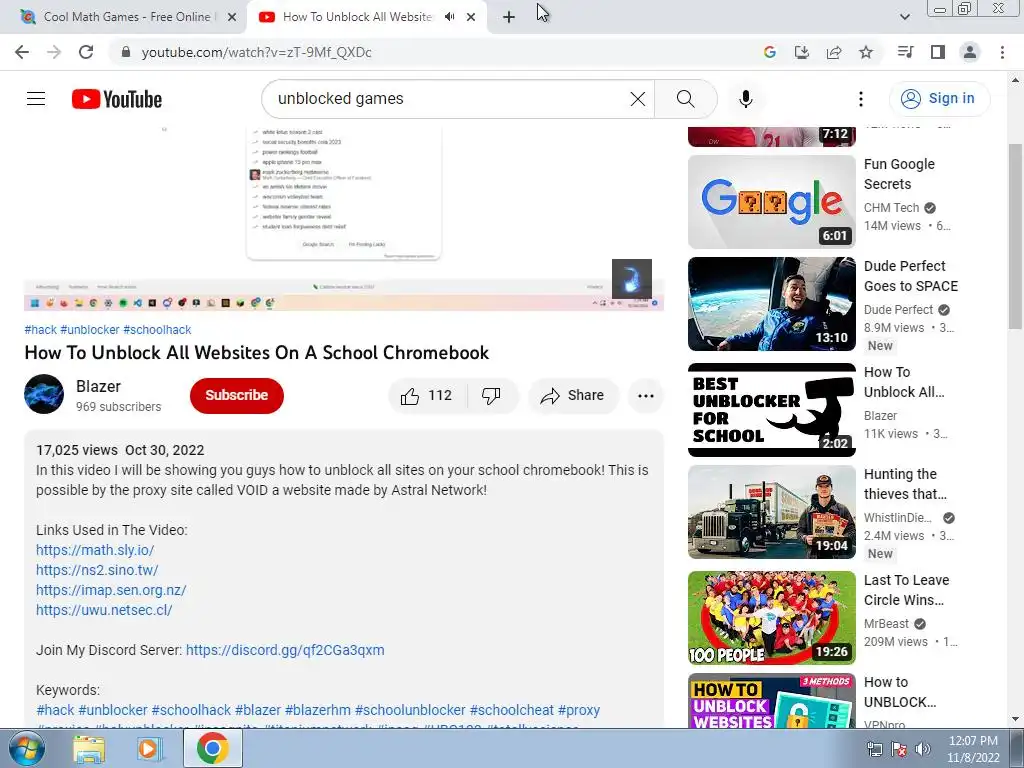Image resolution: width=1024 pixels, height=768 pixels.
Task: Open Action Center flag in tray
Action: 899,749
